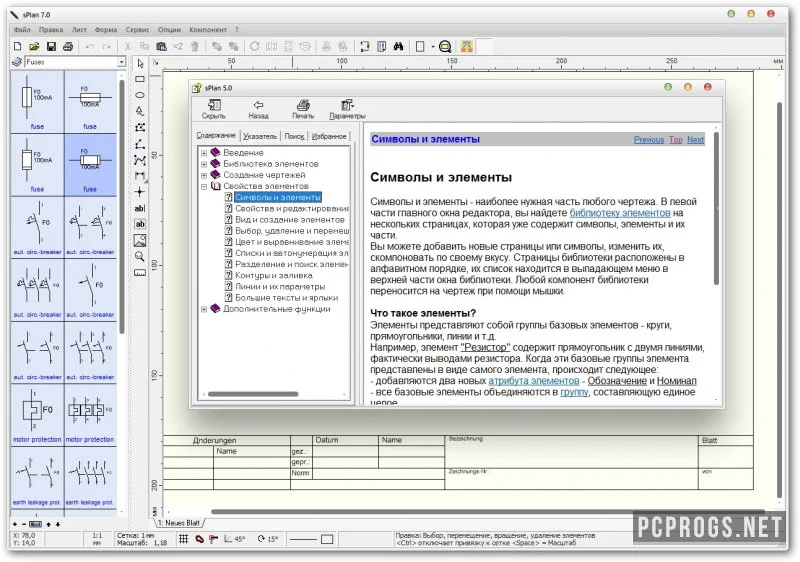Open the page view dropdown arrow in toolbar

tap(433, 47)
